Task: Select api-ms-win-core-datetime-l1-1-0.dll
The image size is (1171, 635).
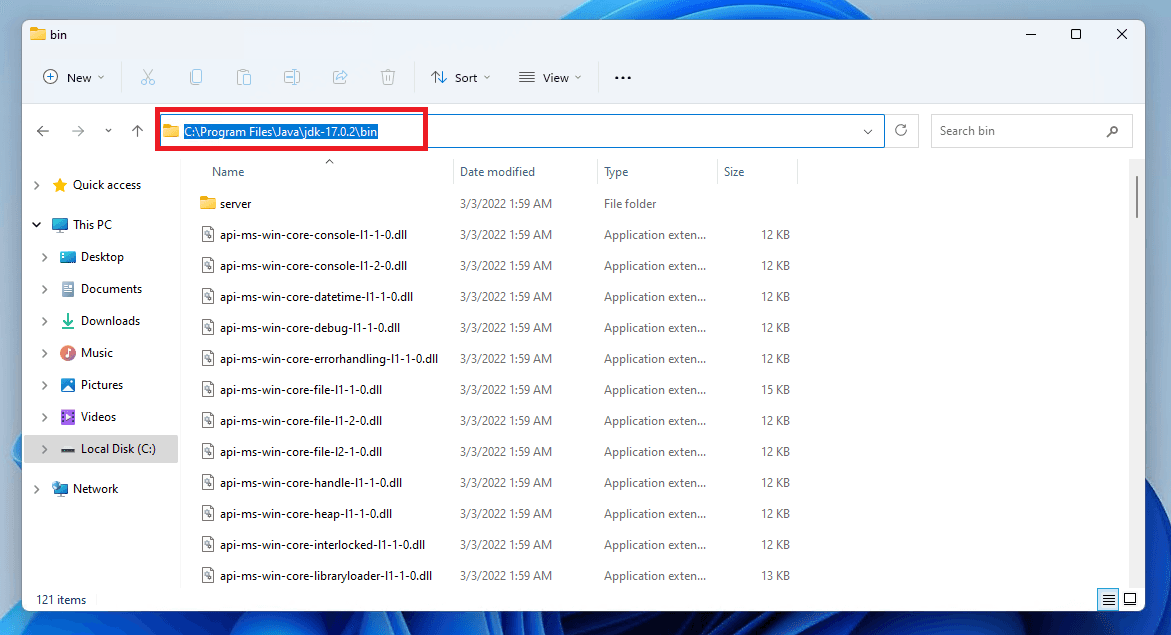Action: point(316,297)
